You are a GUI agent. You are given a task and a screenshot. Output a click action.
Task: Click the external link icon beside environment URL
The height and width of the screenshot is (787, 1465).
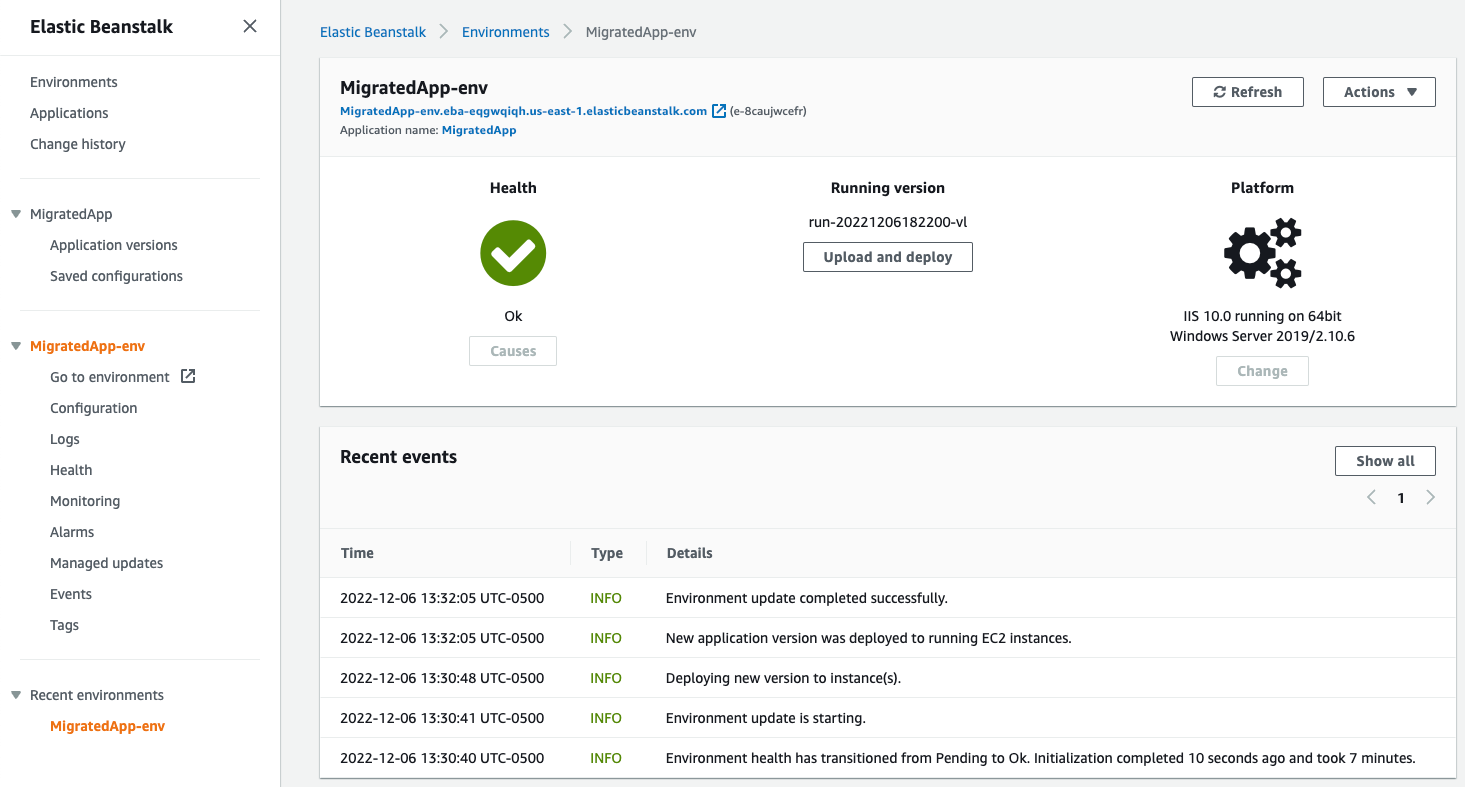[x=718, y=111]
